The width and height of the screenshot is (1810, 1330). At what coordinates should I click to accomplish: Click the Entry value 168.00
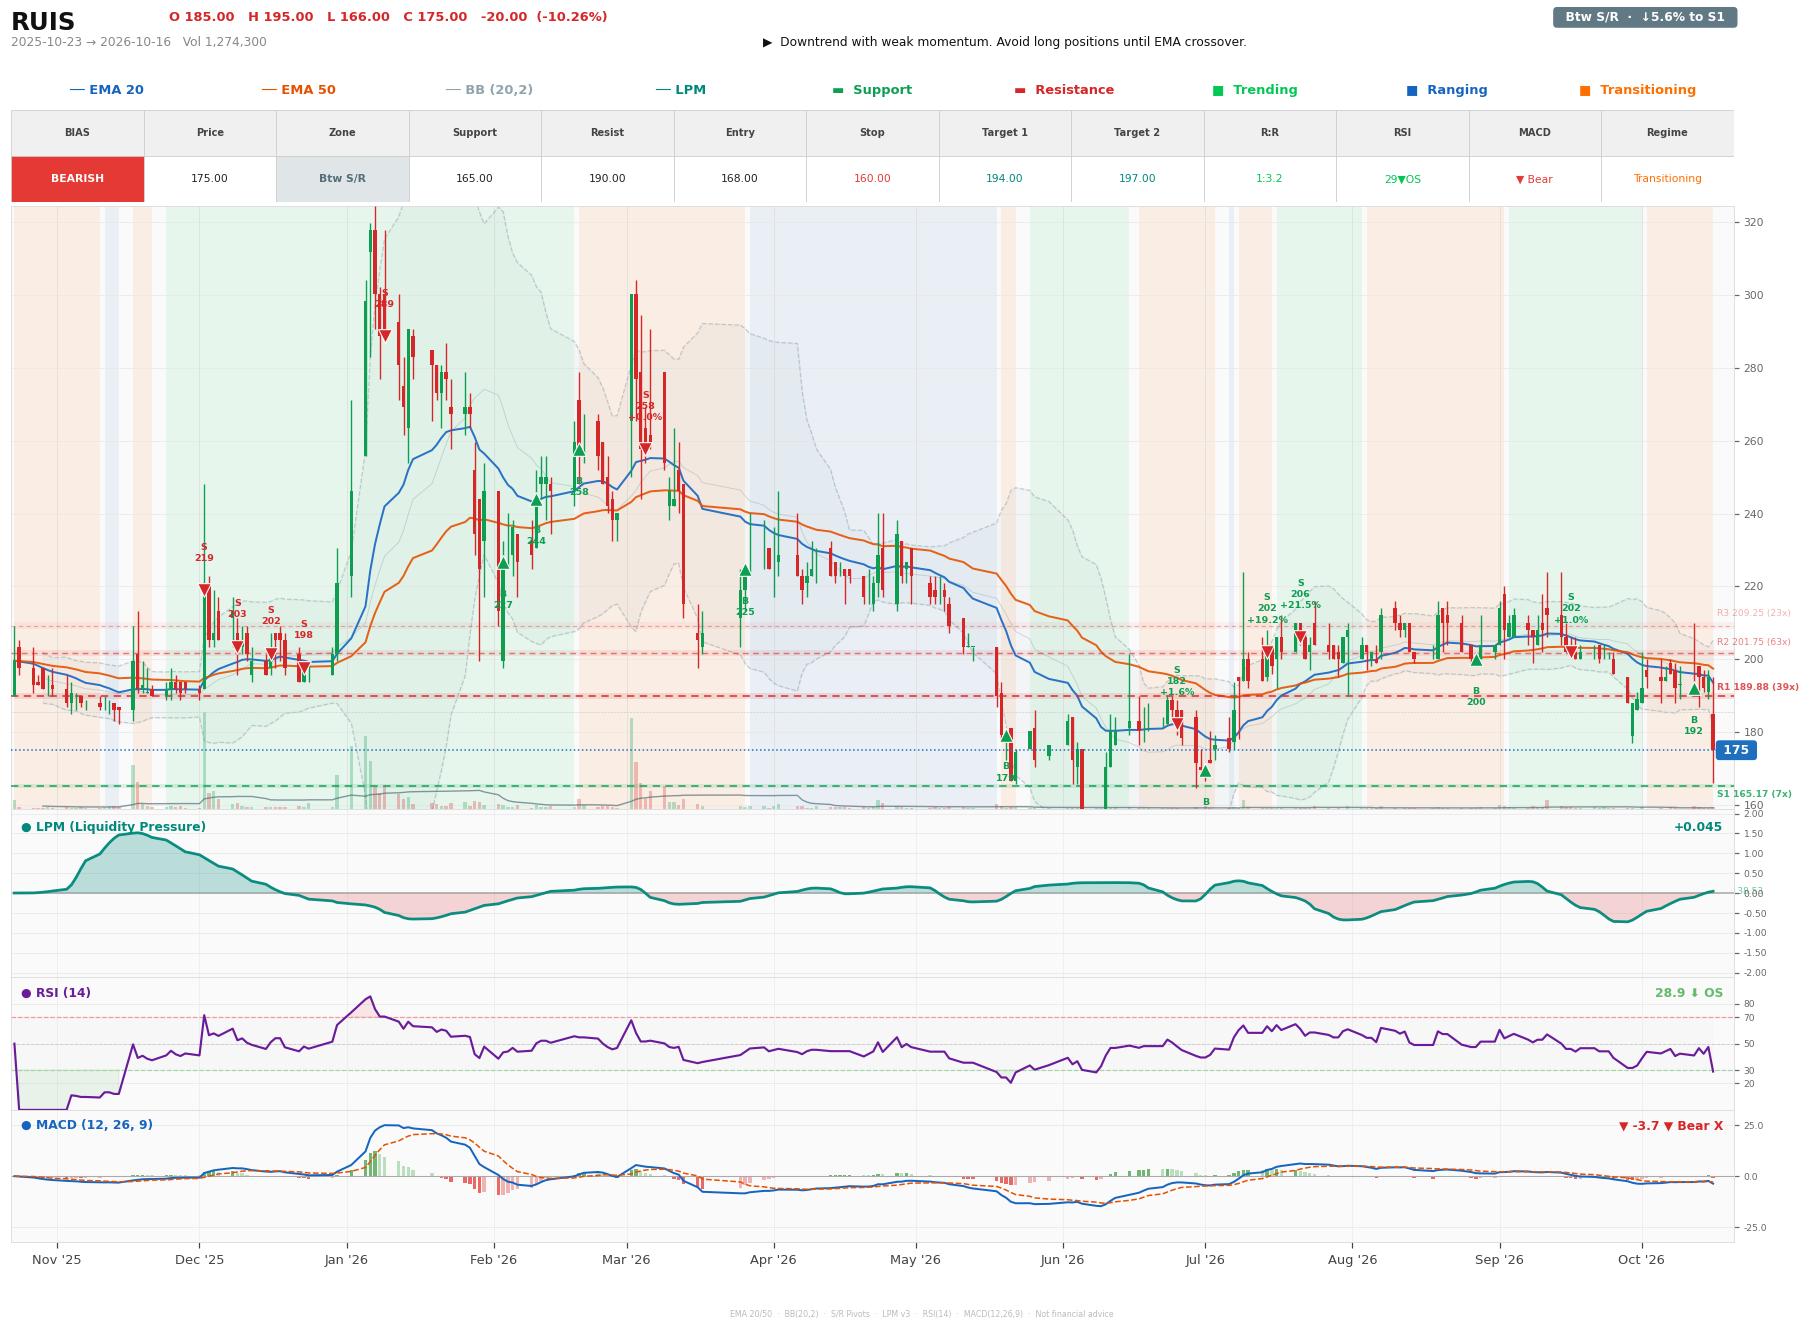coord(739,179)
